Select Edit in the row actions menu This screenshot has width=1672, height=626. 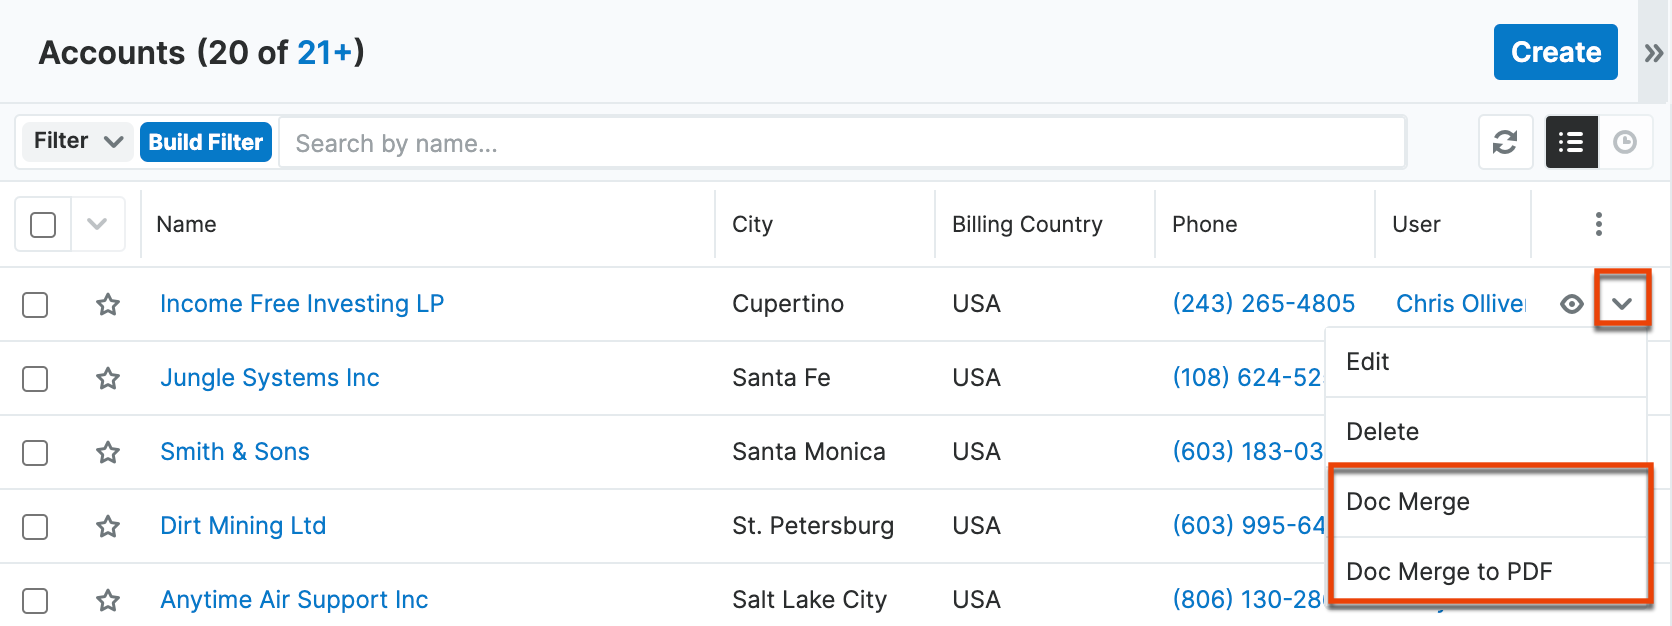[x=1367, y=361]
